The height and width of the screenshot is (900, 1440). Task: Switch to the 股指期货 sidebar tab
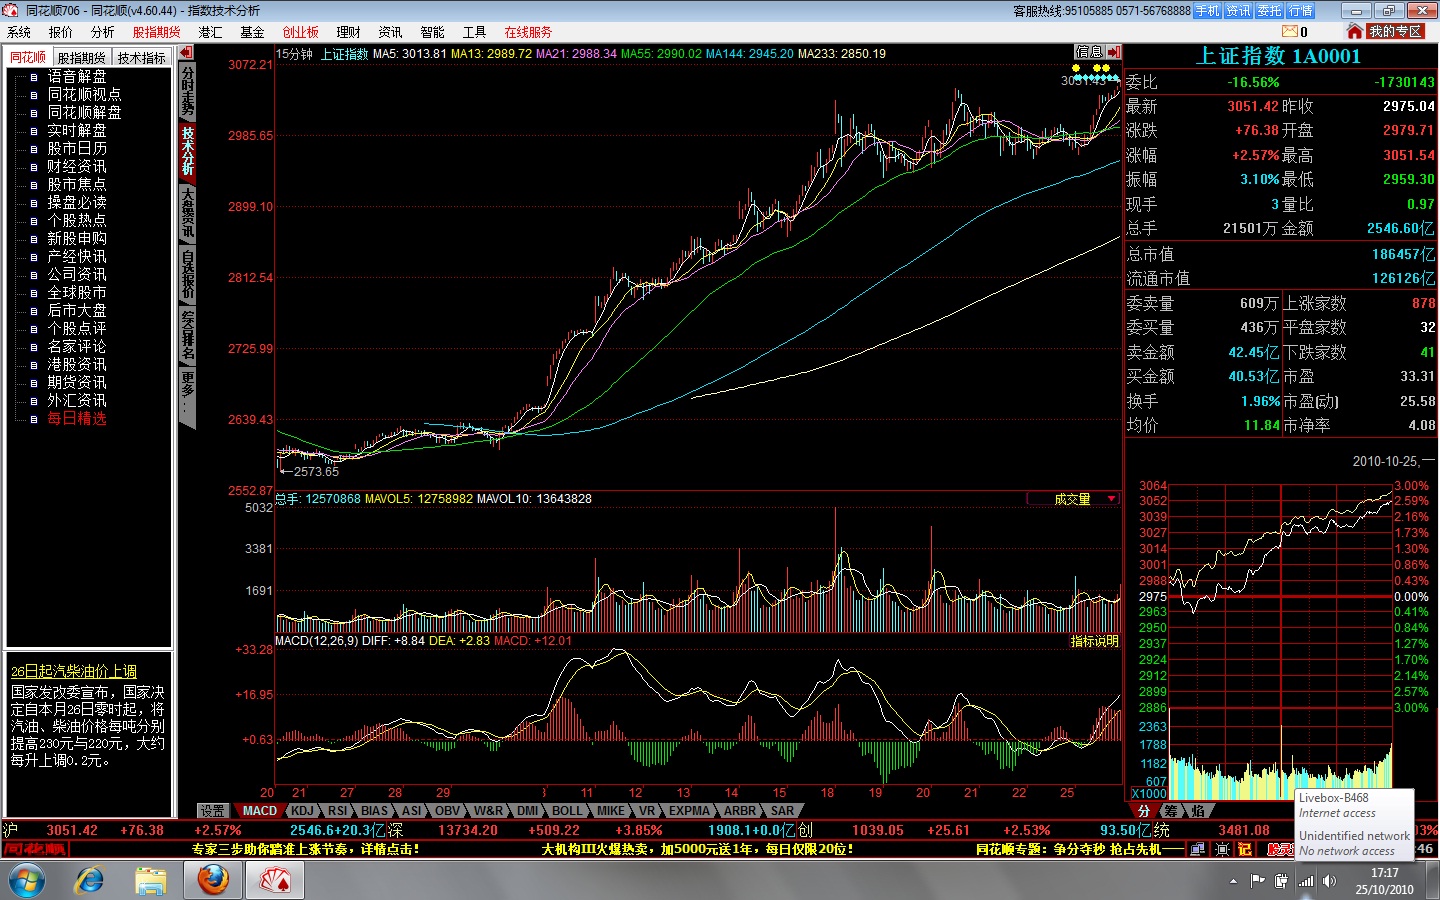pyautogui.click(x=81, y=58)
